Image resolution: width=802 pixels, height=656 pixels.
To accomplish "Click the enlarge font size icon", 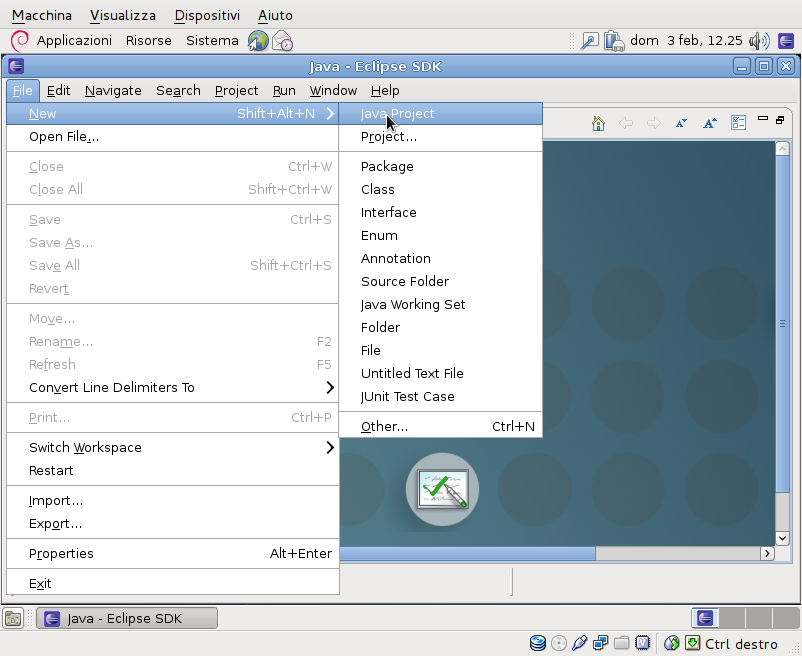I will click(x=709, y=123).
